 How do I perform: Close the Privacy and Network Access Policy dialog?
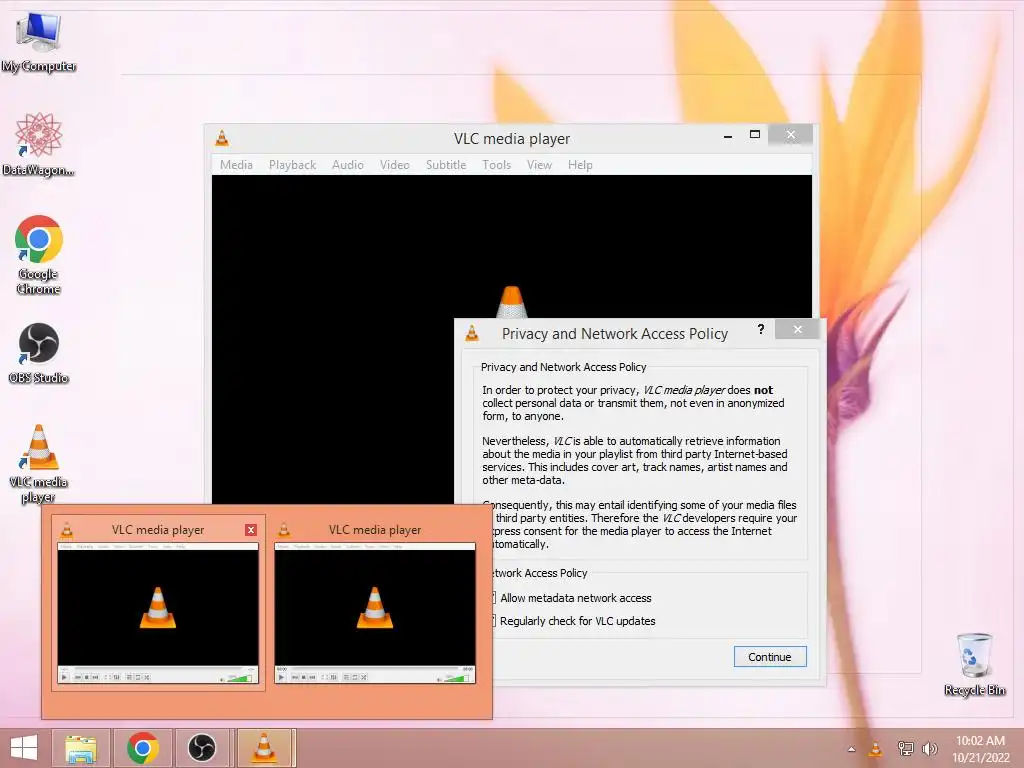(x=797, y=329)
